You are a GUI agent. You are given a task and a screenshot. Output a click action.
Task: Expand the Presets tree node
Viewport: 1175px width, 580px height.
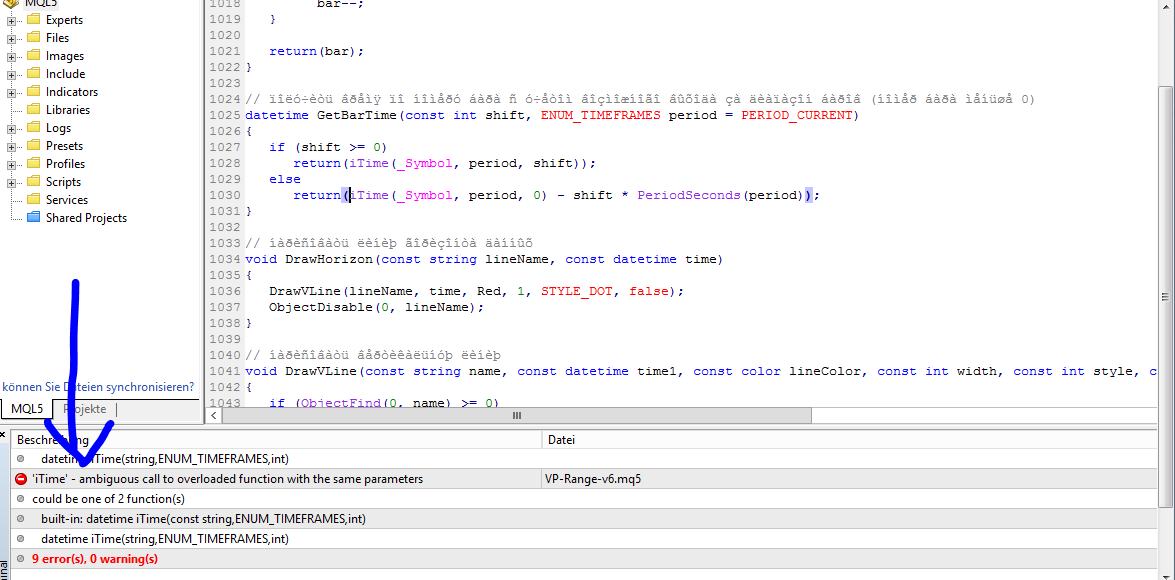pos(11,146)
